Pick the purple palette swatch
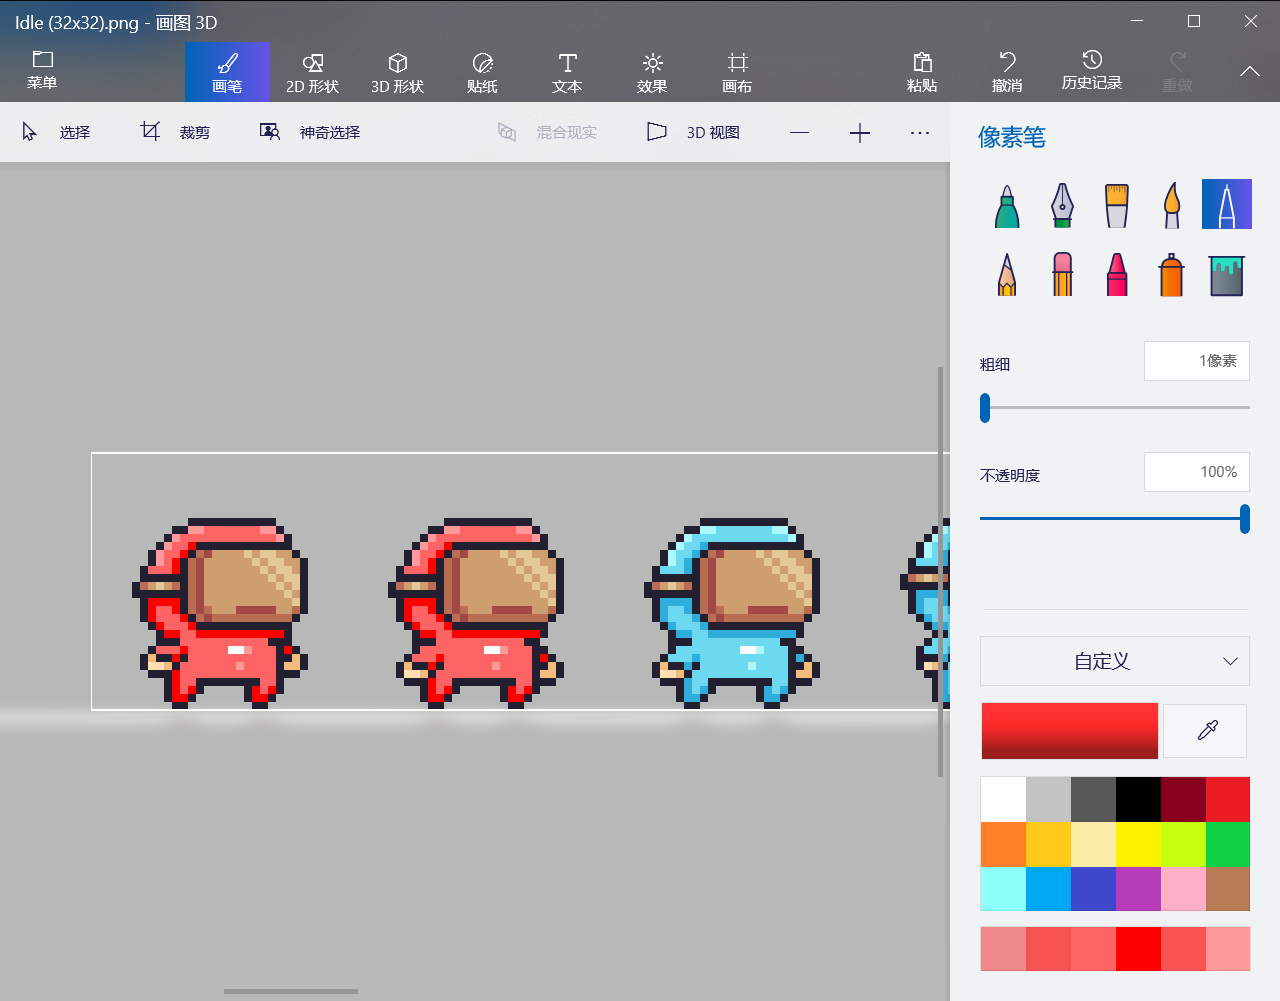The width and height of the screenshot is (1280, 1001). (x=1138, y=889)
